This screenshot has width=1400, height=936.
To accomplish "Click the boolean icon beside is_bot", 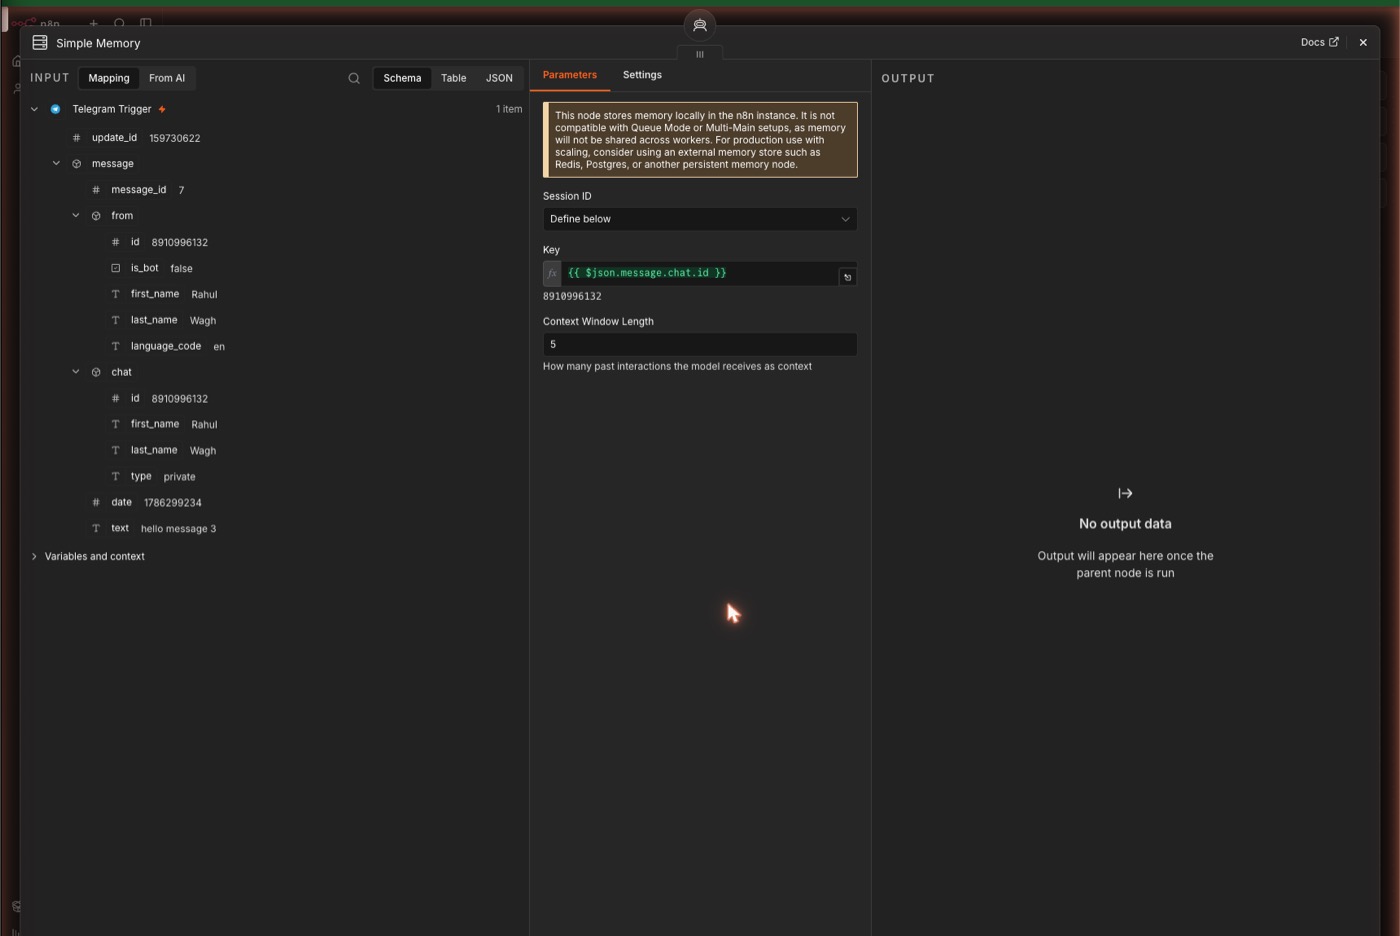I will point(115,268).
